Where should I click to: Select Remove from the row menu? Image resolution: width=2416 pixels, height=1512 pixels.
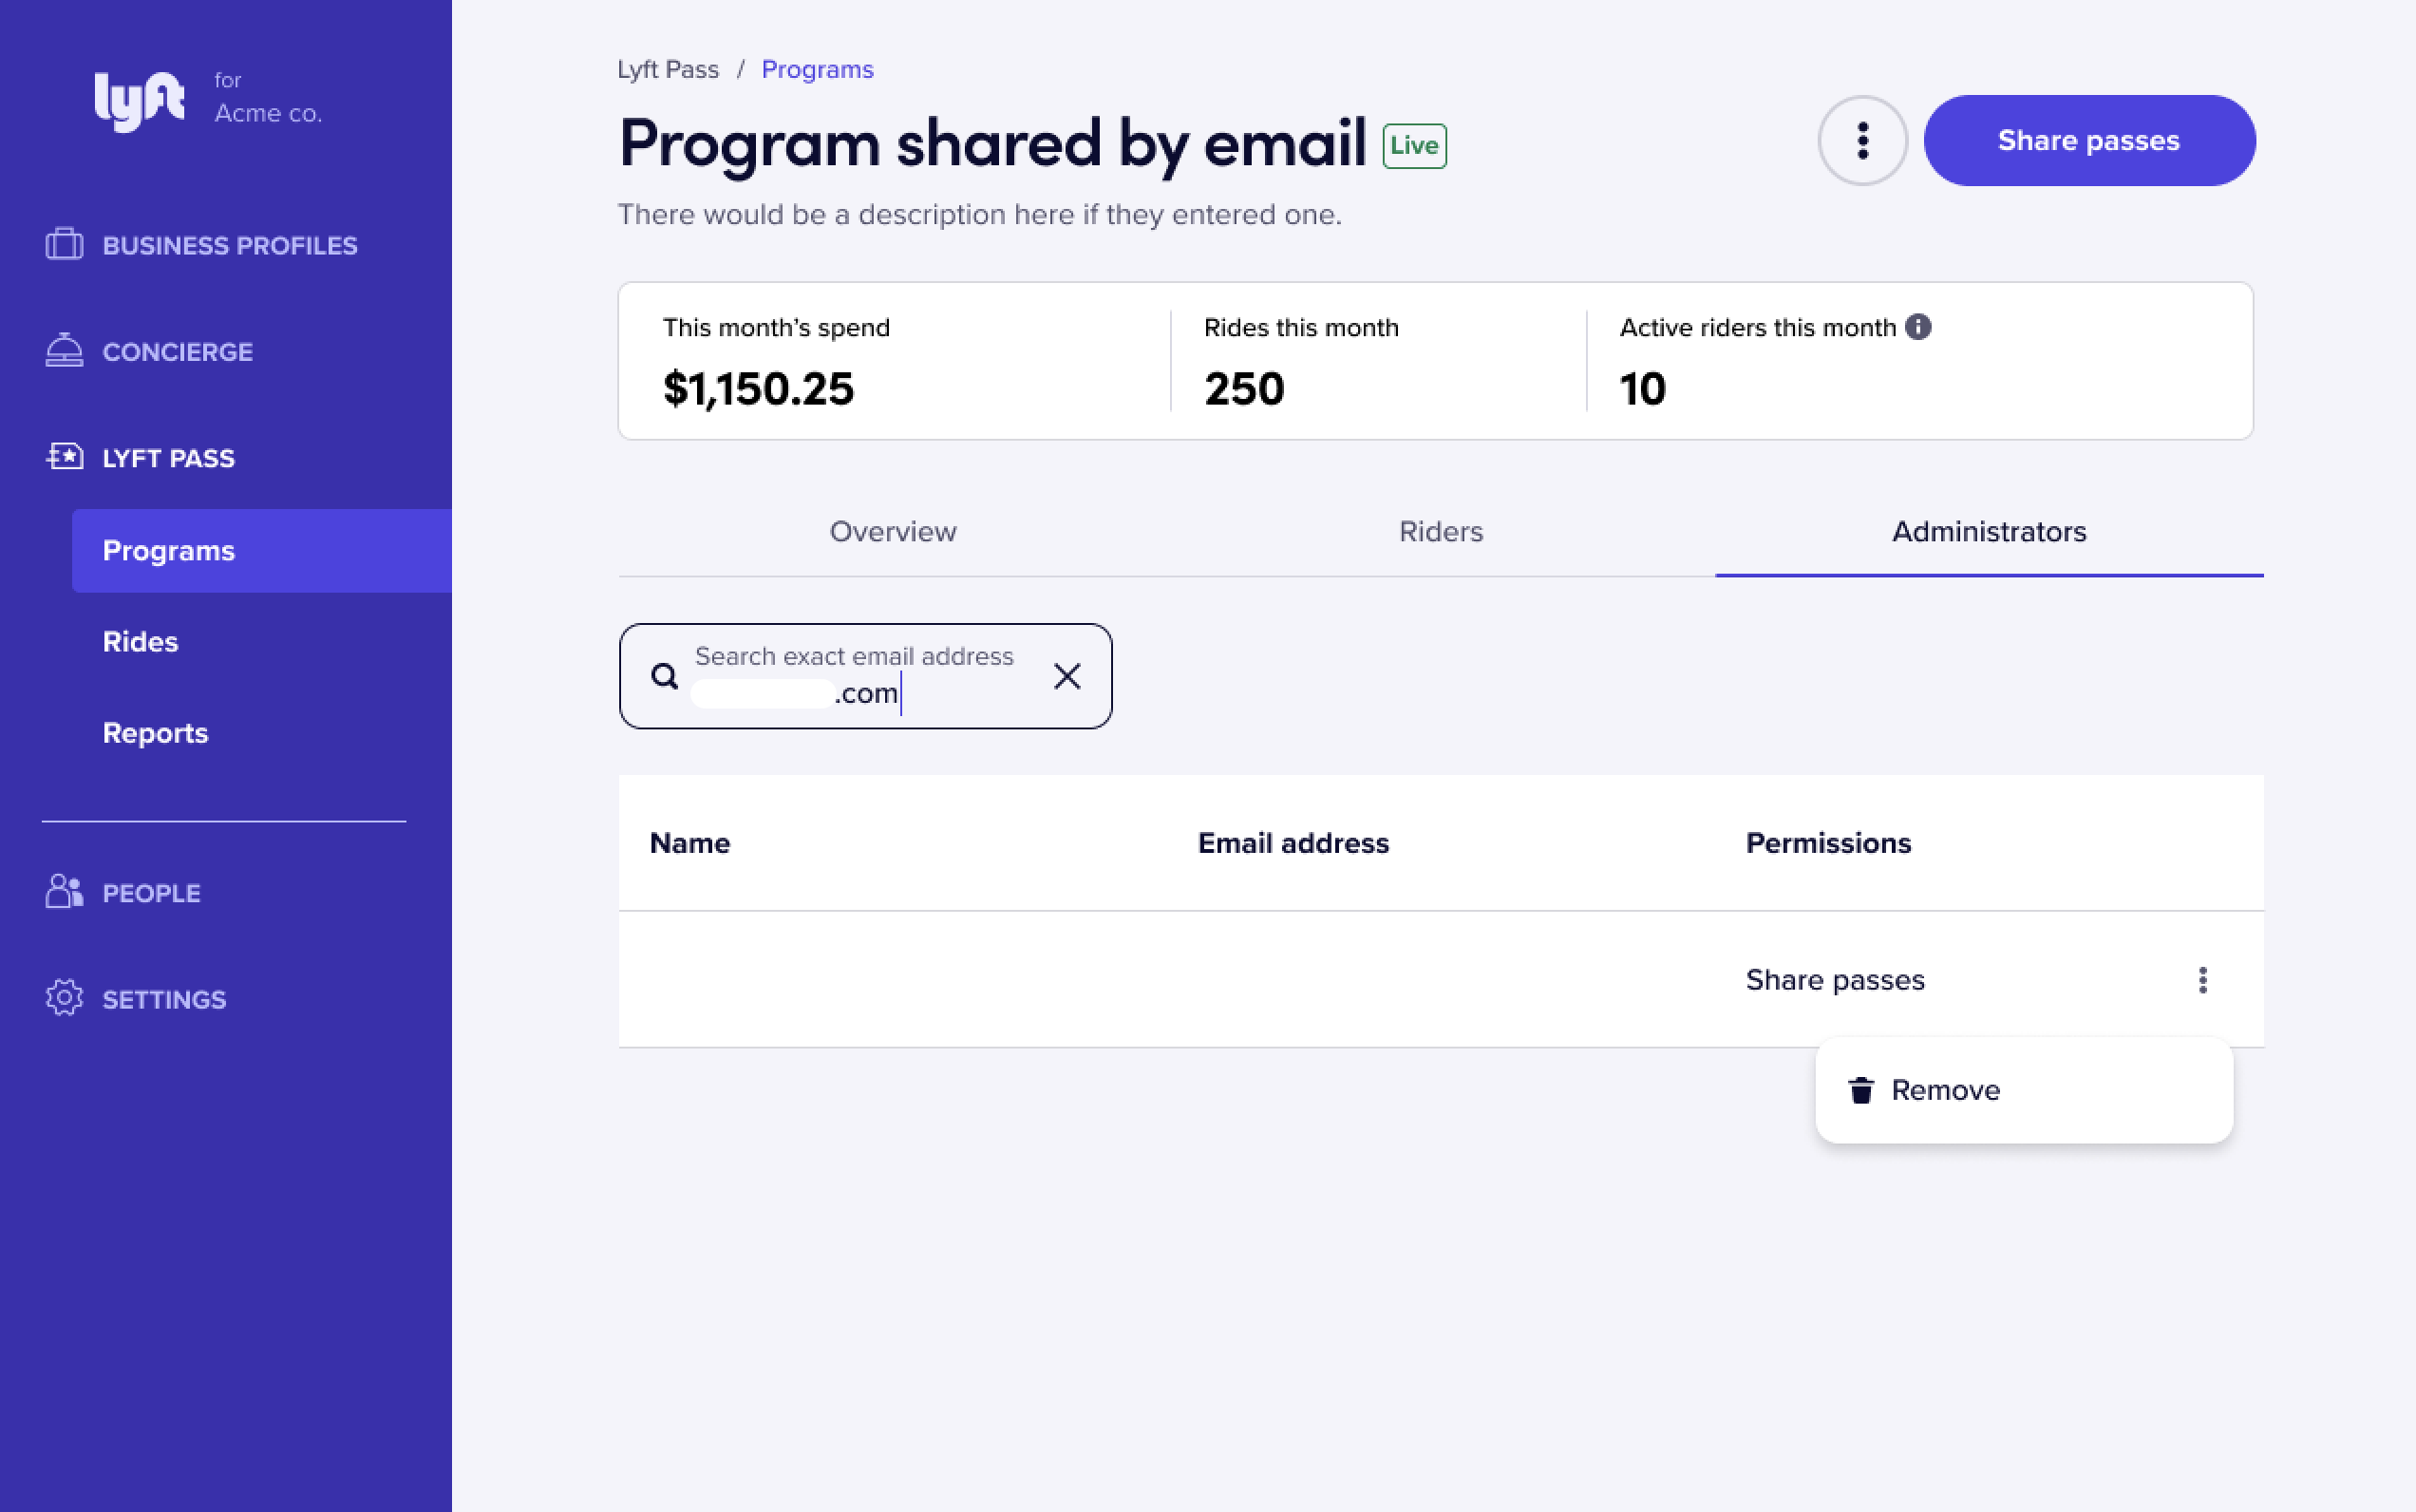pos(2024,1090)
